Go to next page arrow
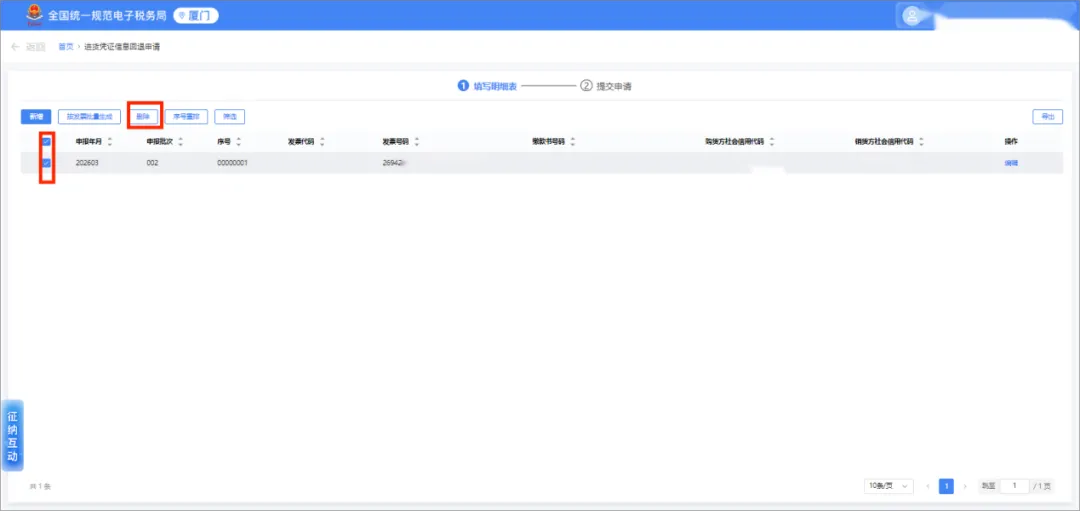Viewport: 1080px width, 511px height. click(x=965, y=486)
